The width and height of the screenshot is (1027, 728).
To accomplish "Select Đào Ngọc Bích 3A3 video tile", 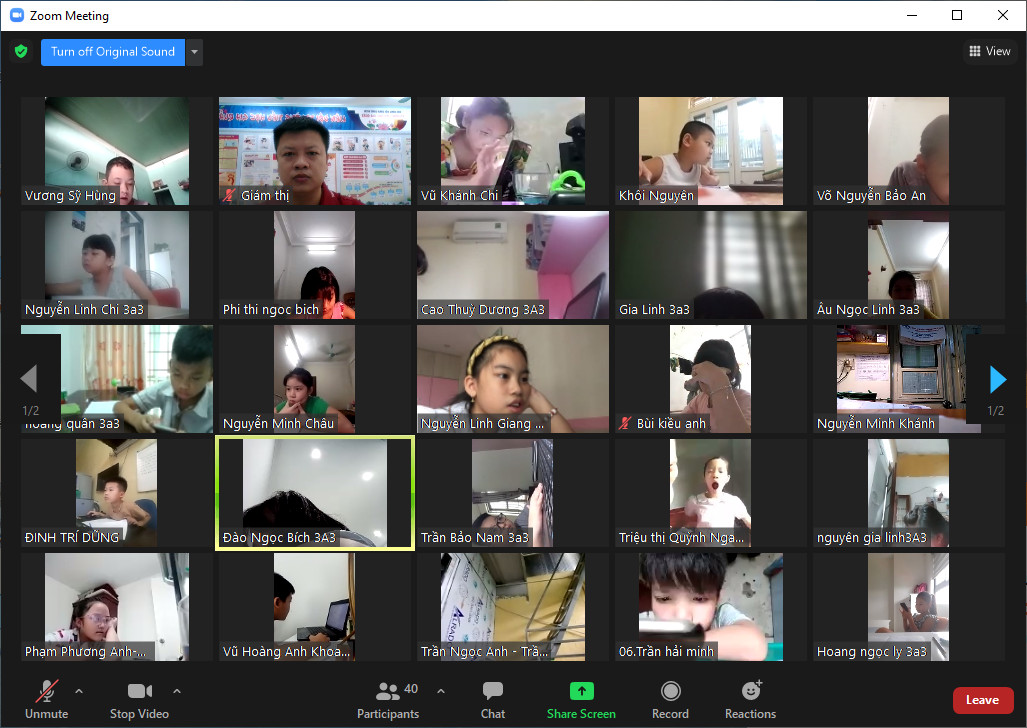I will tap(315, 493).
